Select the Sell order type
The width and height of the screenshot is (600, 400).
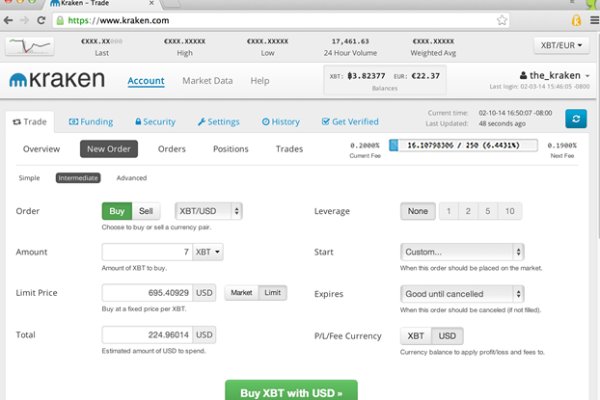(146, 211)
